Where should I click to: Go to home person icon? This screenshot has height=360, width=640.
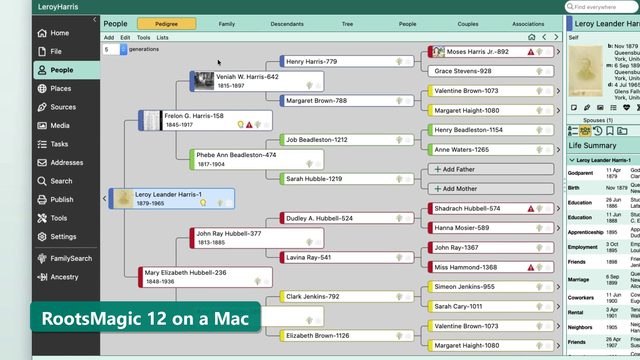(x=531, y=37)
